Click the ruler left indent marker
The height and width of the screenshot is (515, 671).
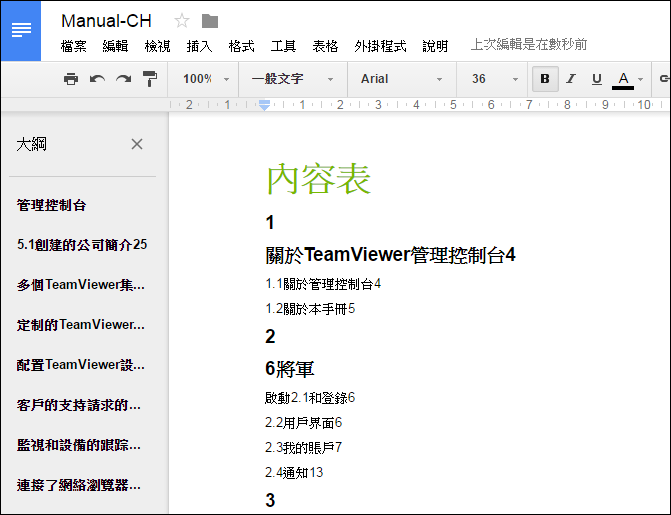[x=264, y=105]
